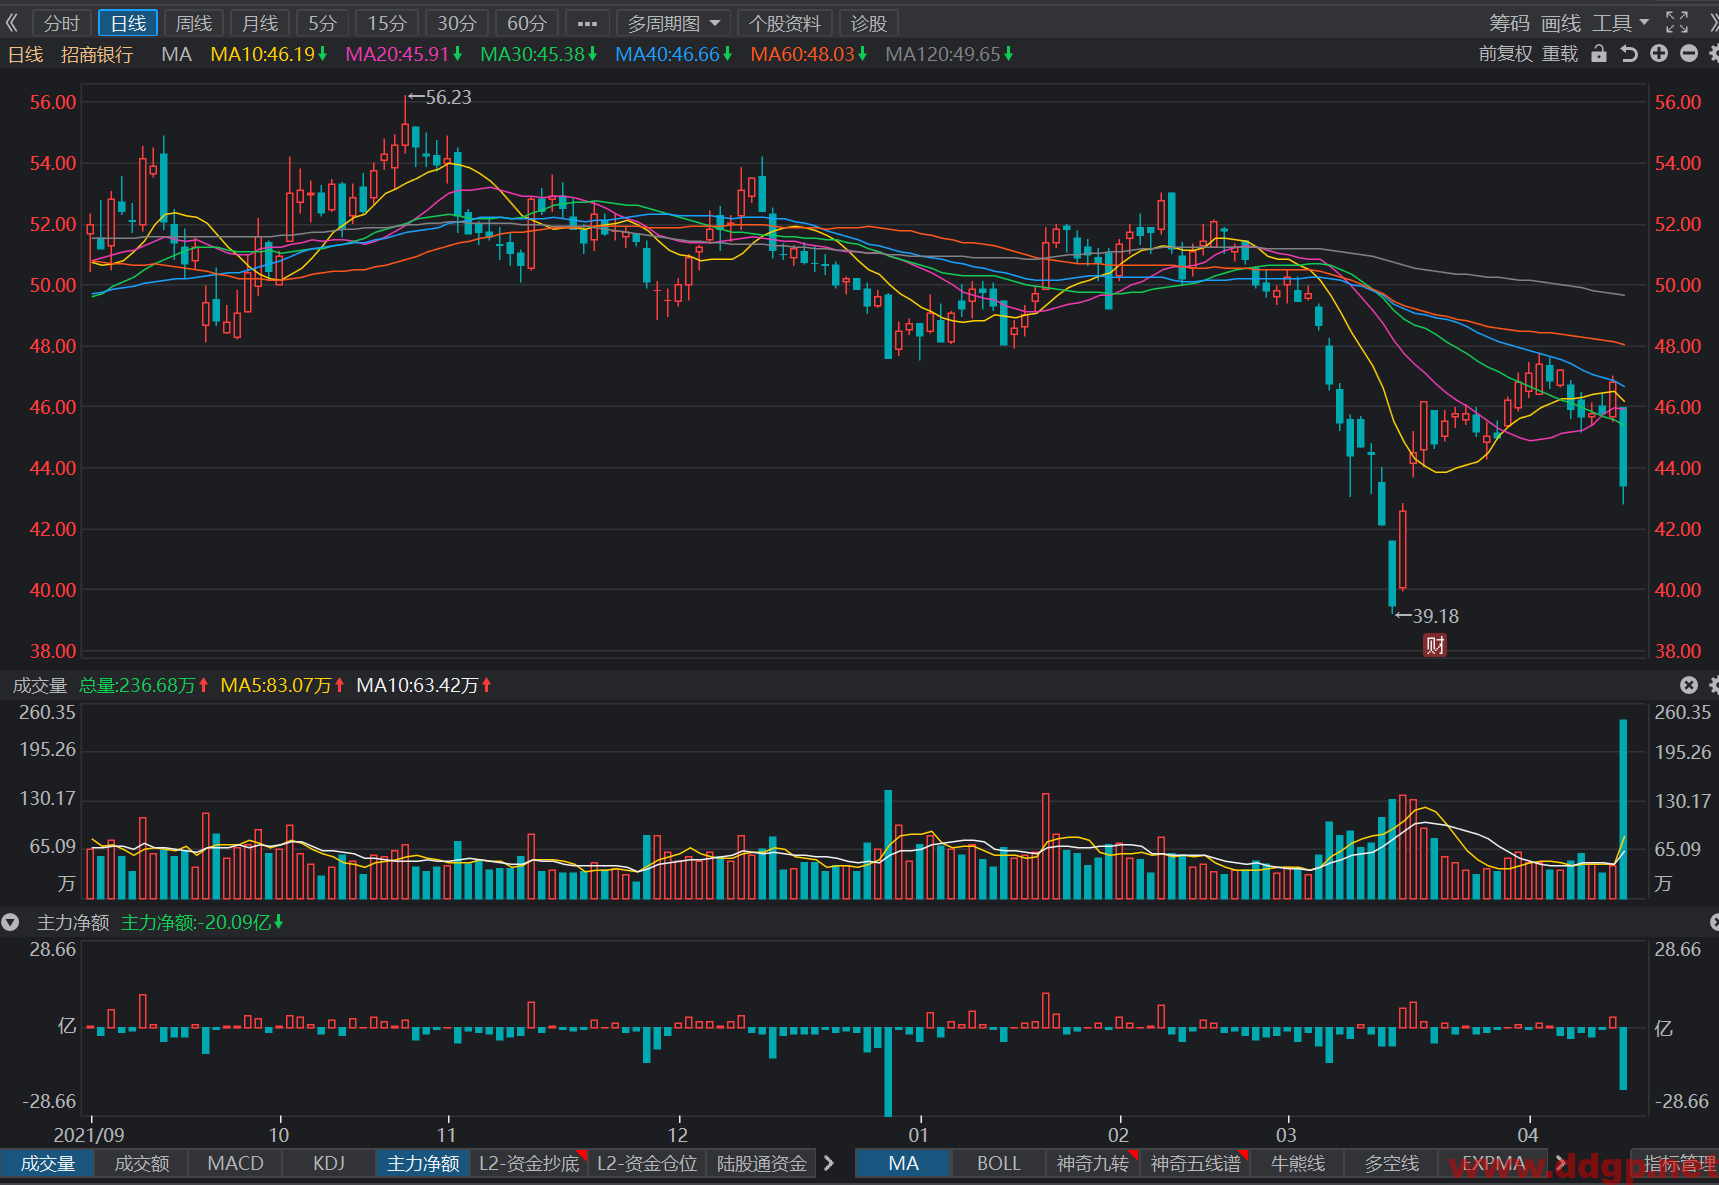Click the 财 marker on the chart

click(1435, 645)
